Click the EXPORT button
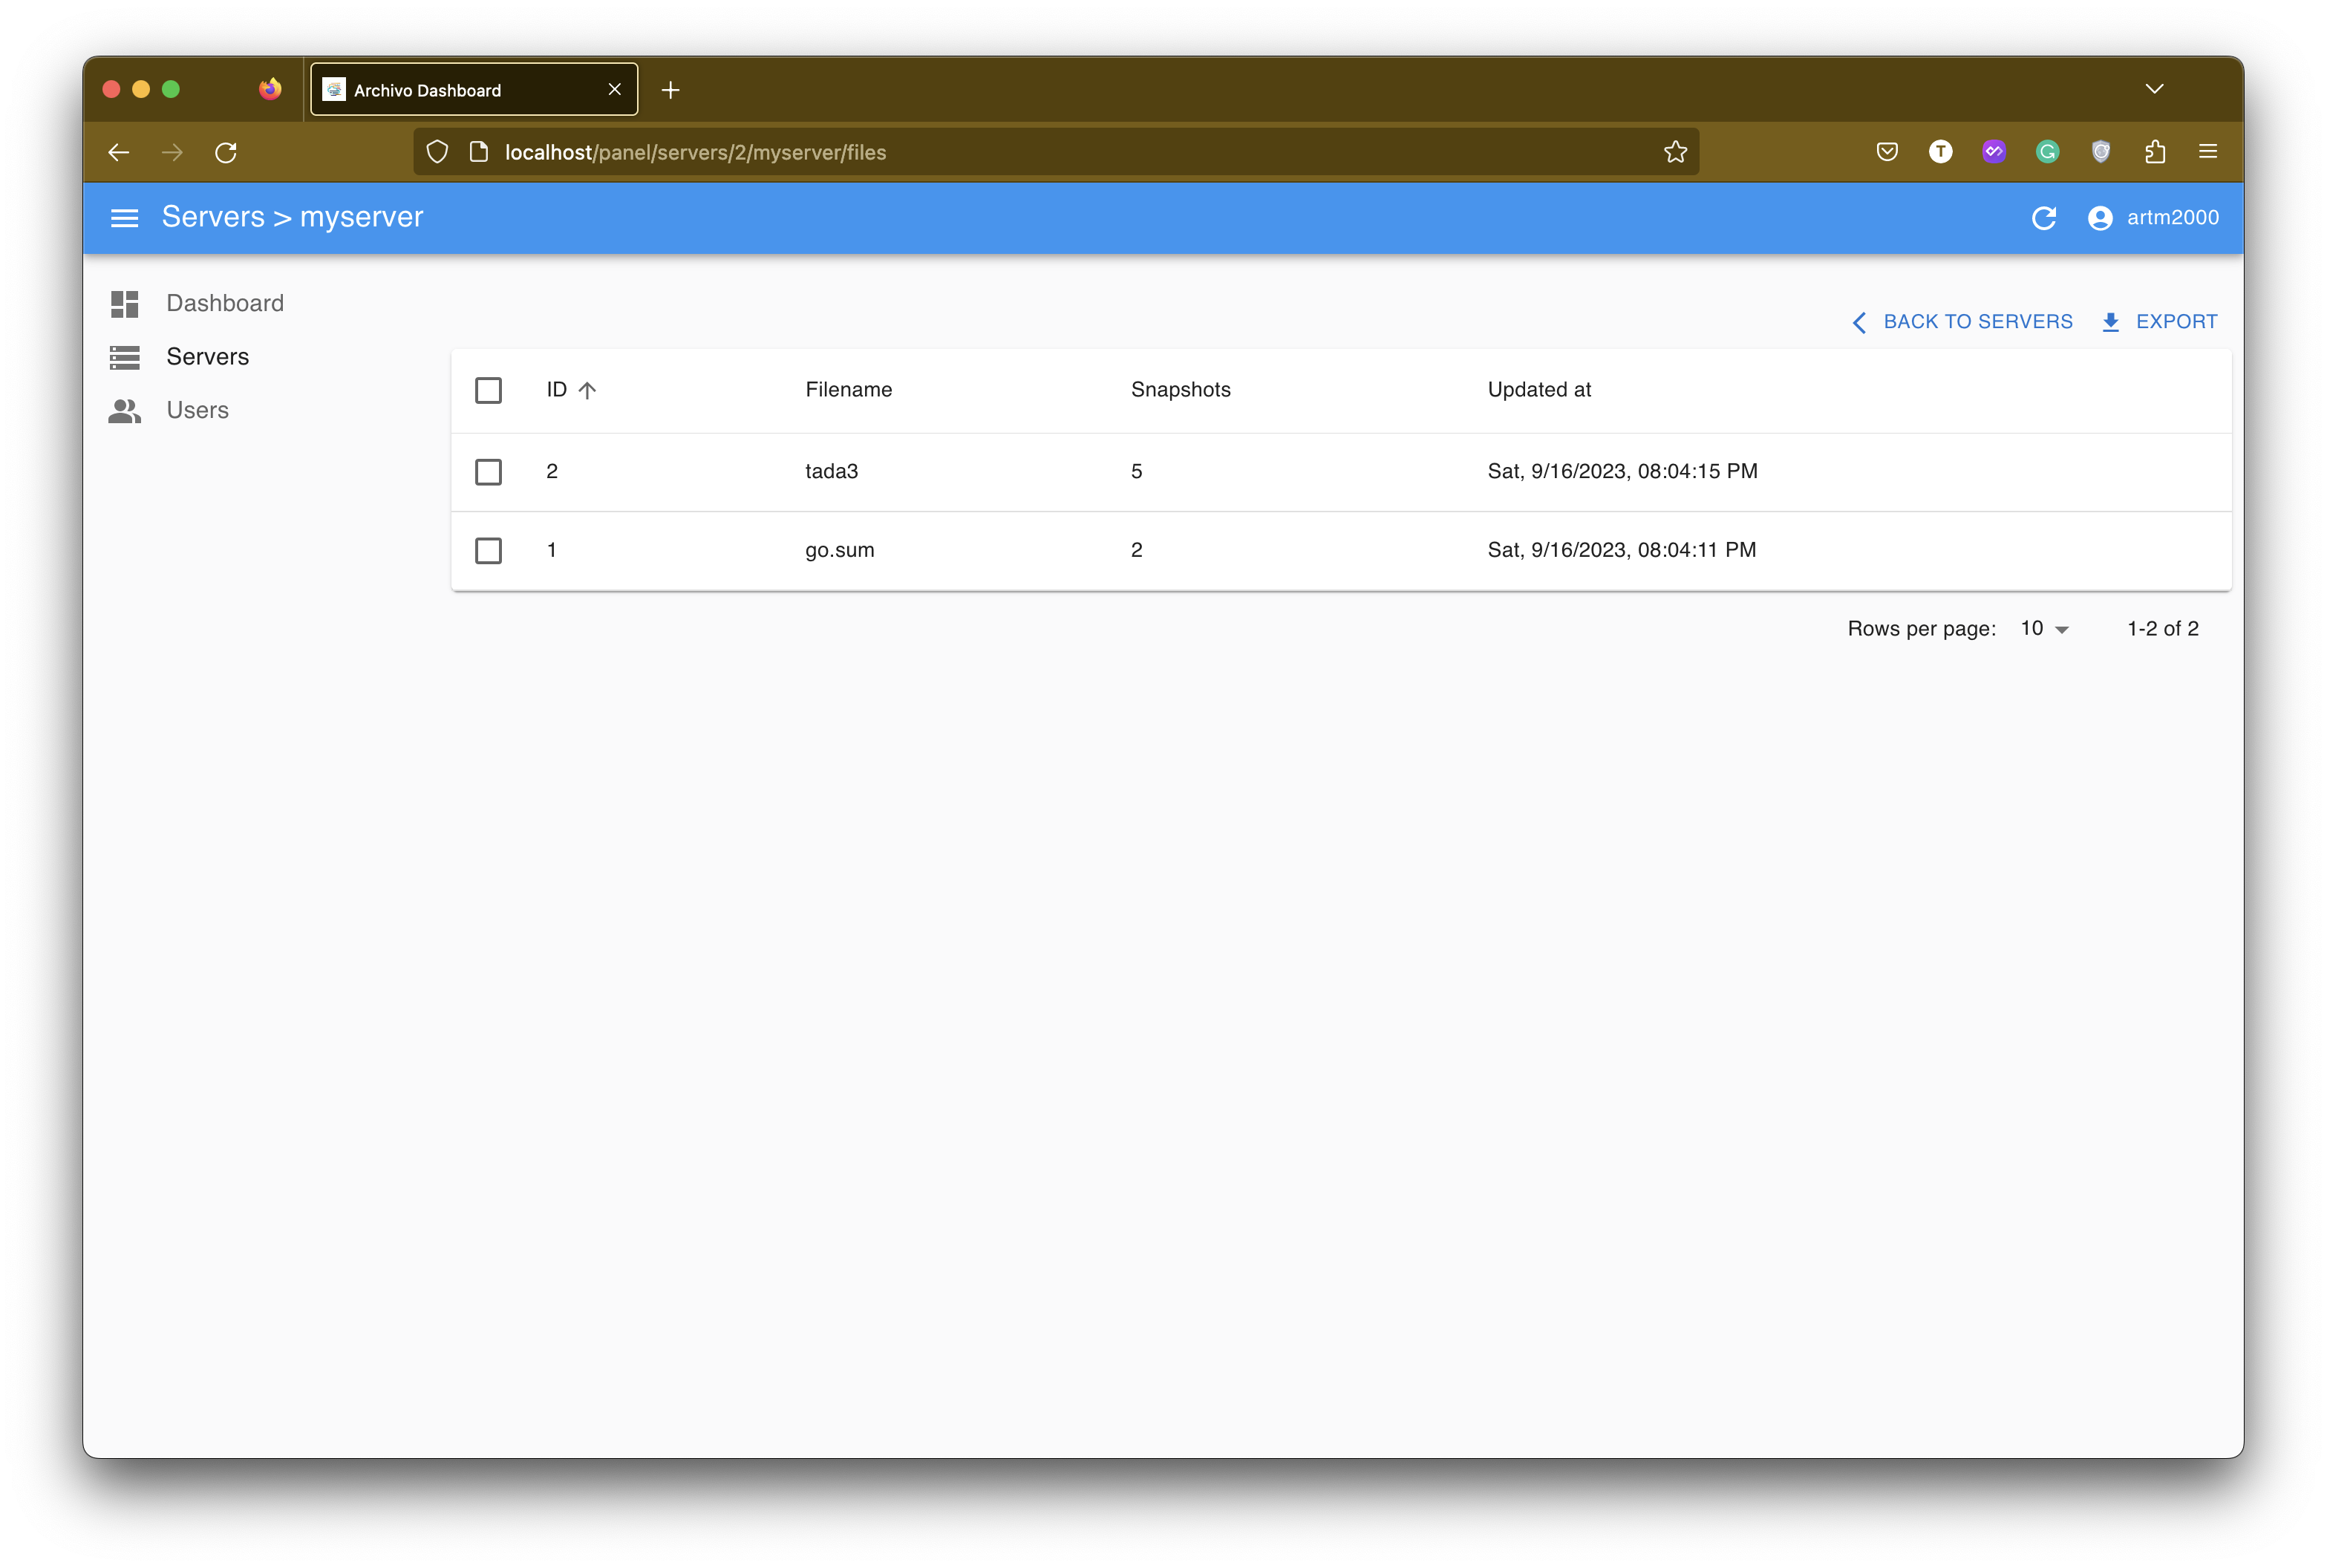Viewport: 2327px width, 1568px height. [2159, 322]
